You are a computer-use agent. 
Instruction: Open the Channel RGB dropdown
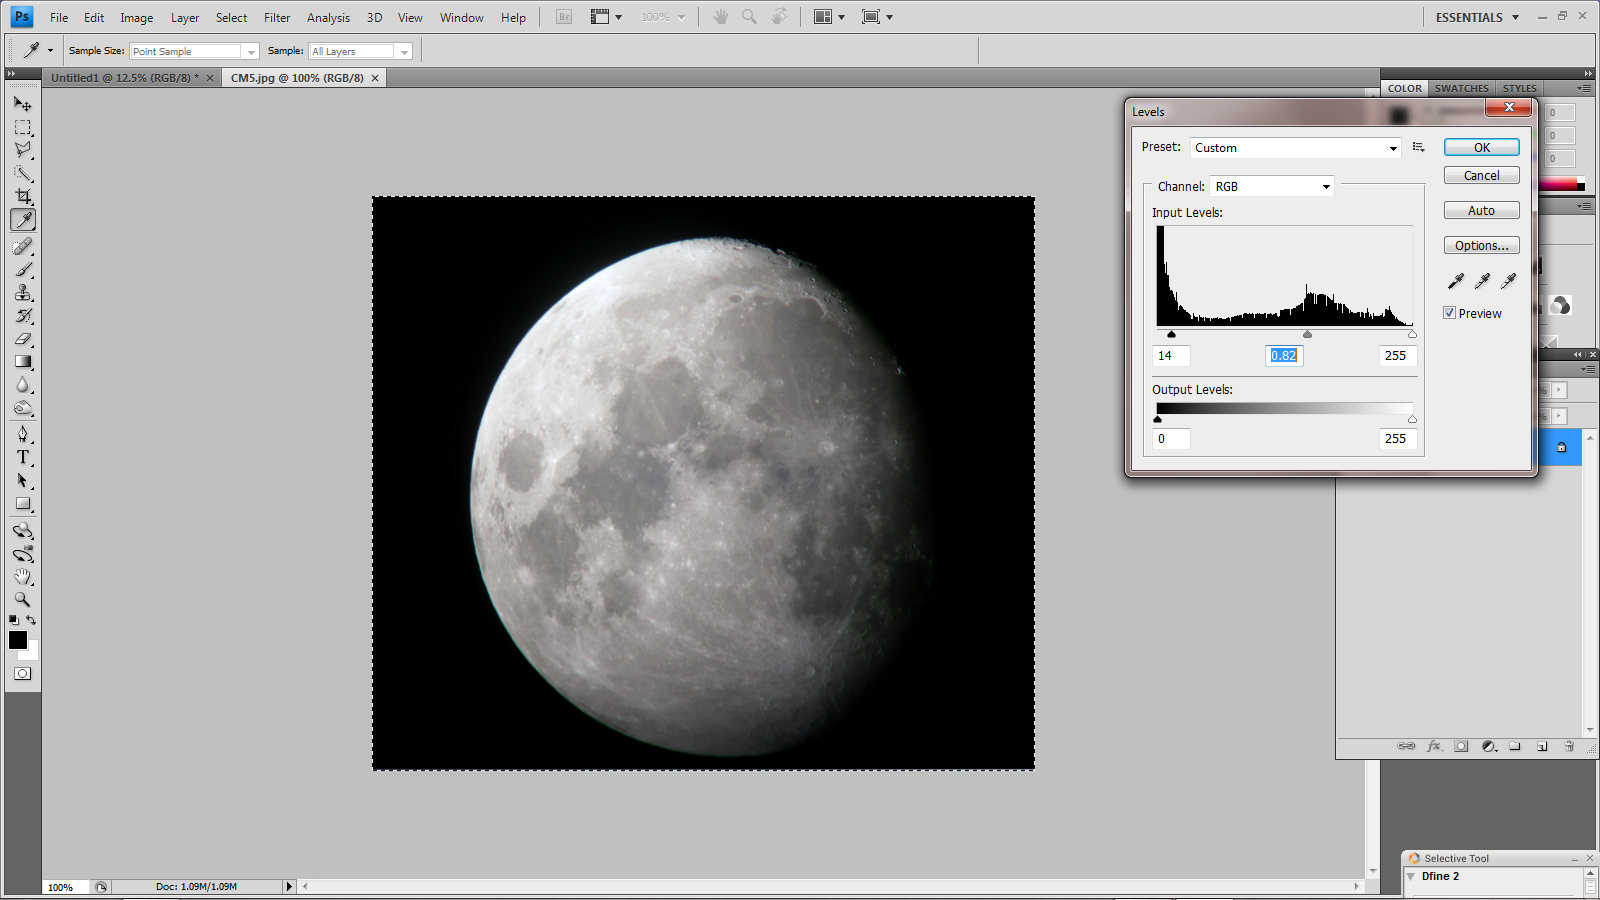[1272, 187]
